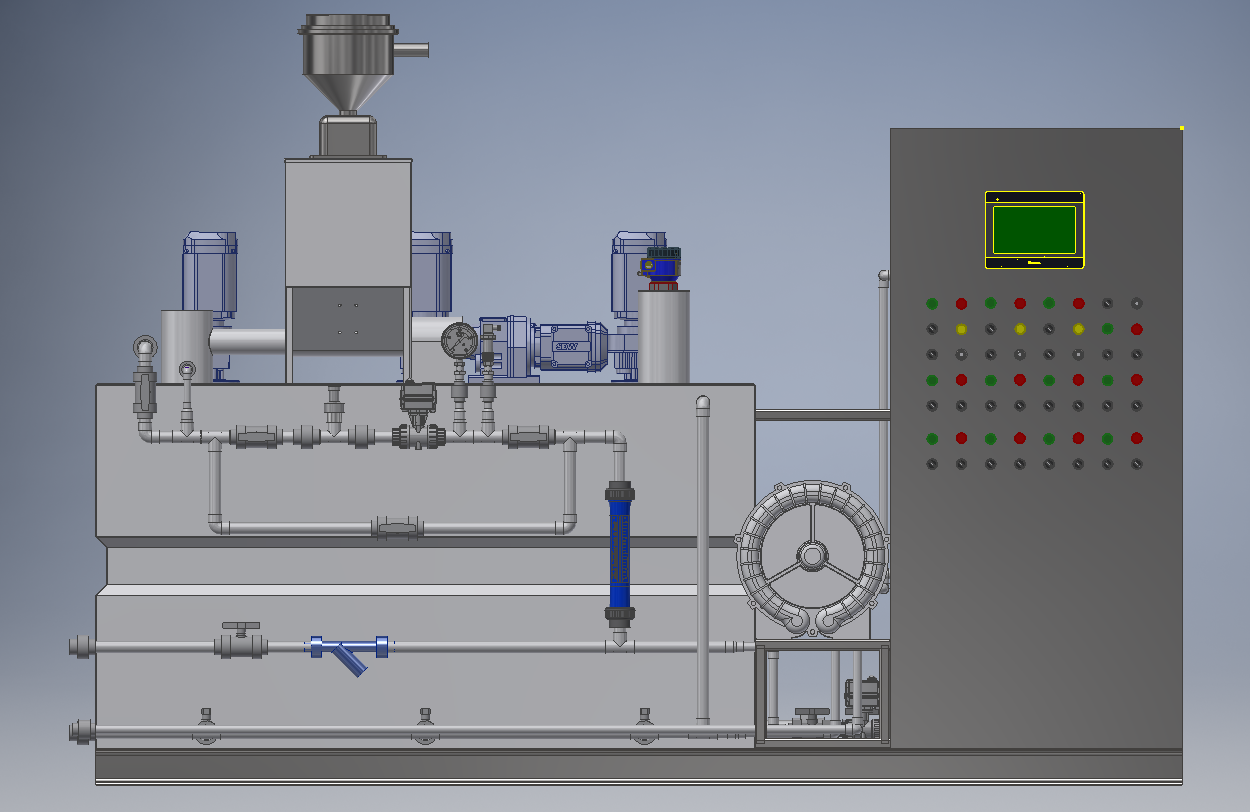Select the SEW gear motor
1250x812 pixels.
[x=565, y=346]
